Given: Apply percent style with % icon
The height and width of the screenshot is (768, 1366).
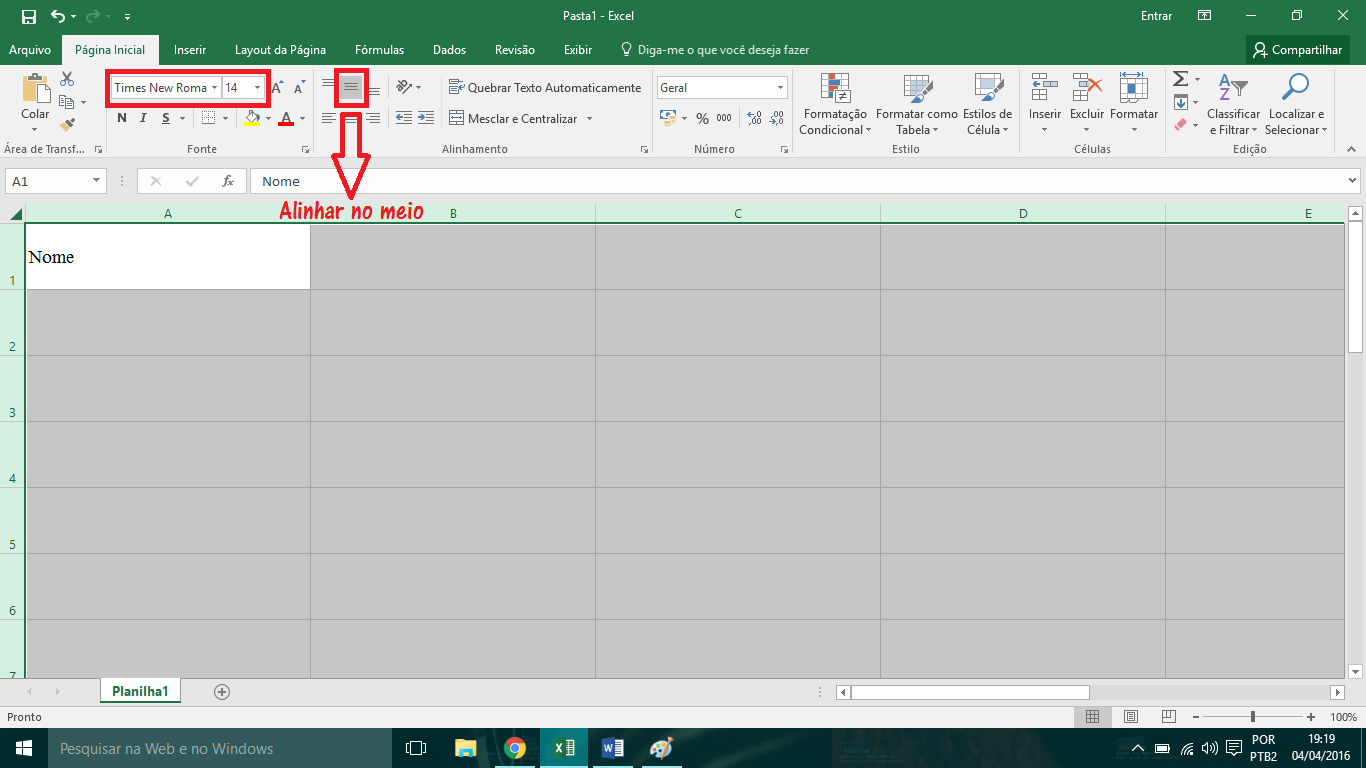Looking at the screenshot, I should [702, 118].
